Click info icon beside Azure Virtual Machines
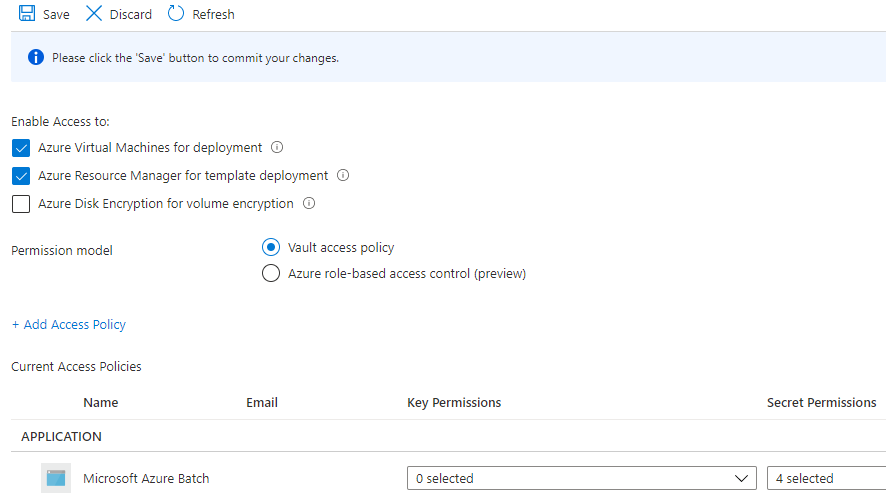This screenshot has height=498, width=886. (x=277, y=147)
